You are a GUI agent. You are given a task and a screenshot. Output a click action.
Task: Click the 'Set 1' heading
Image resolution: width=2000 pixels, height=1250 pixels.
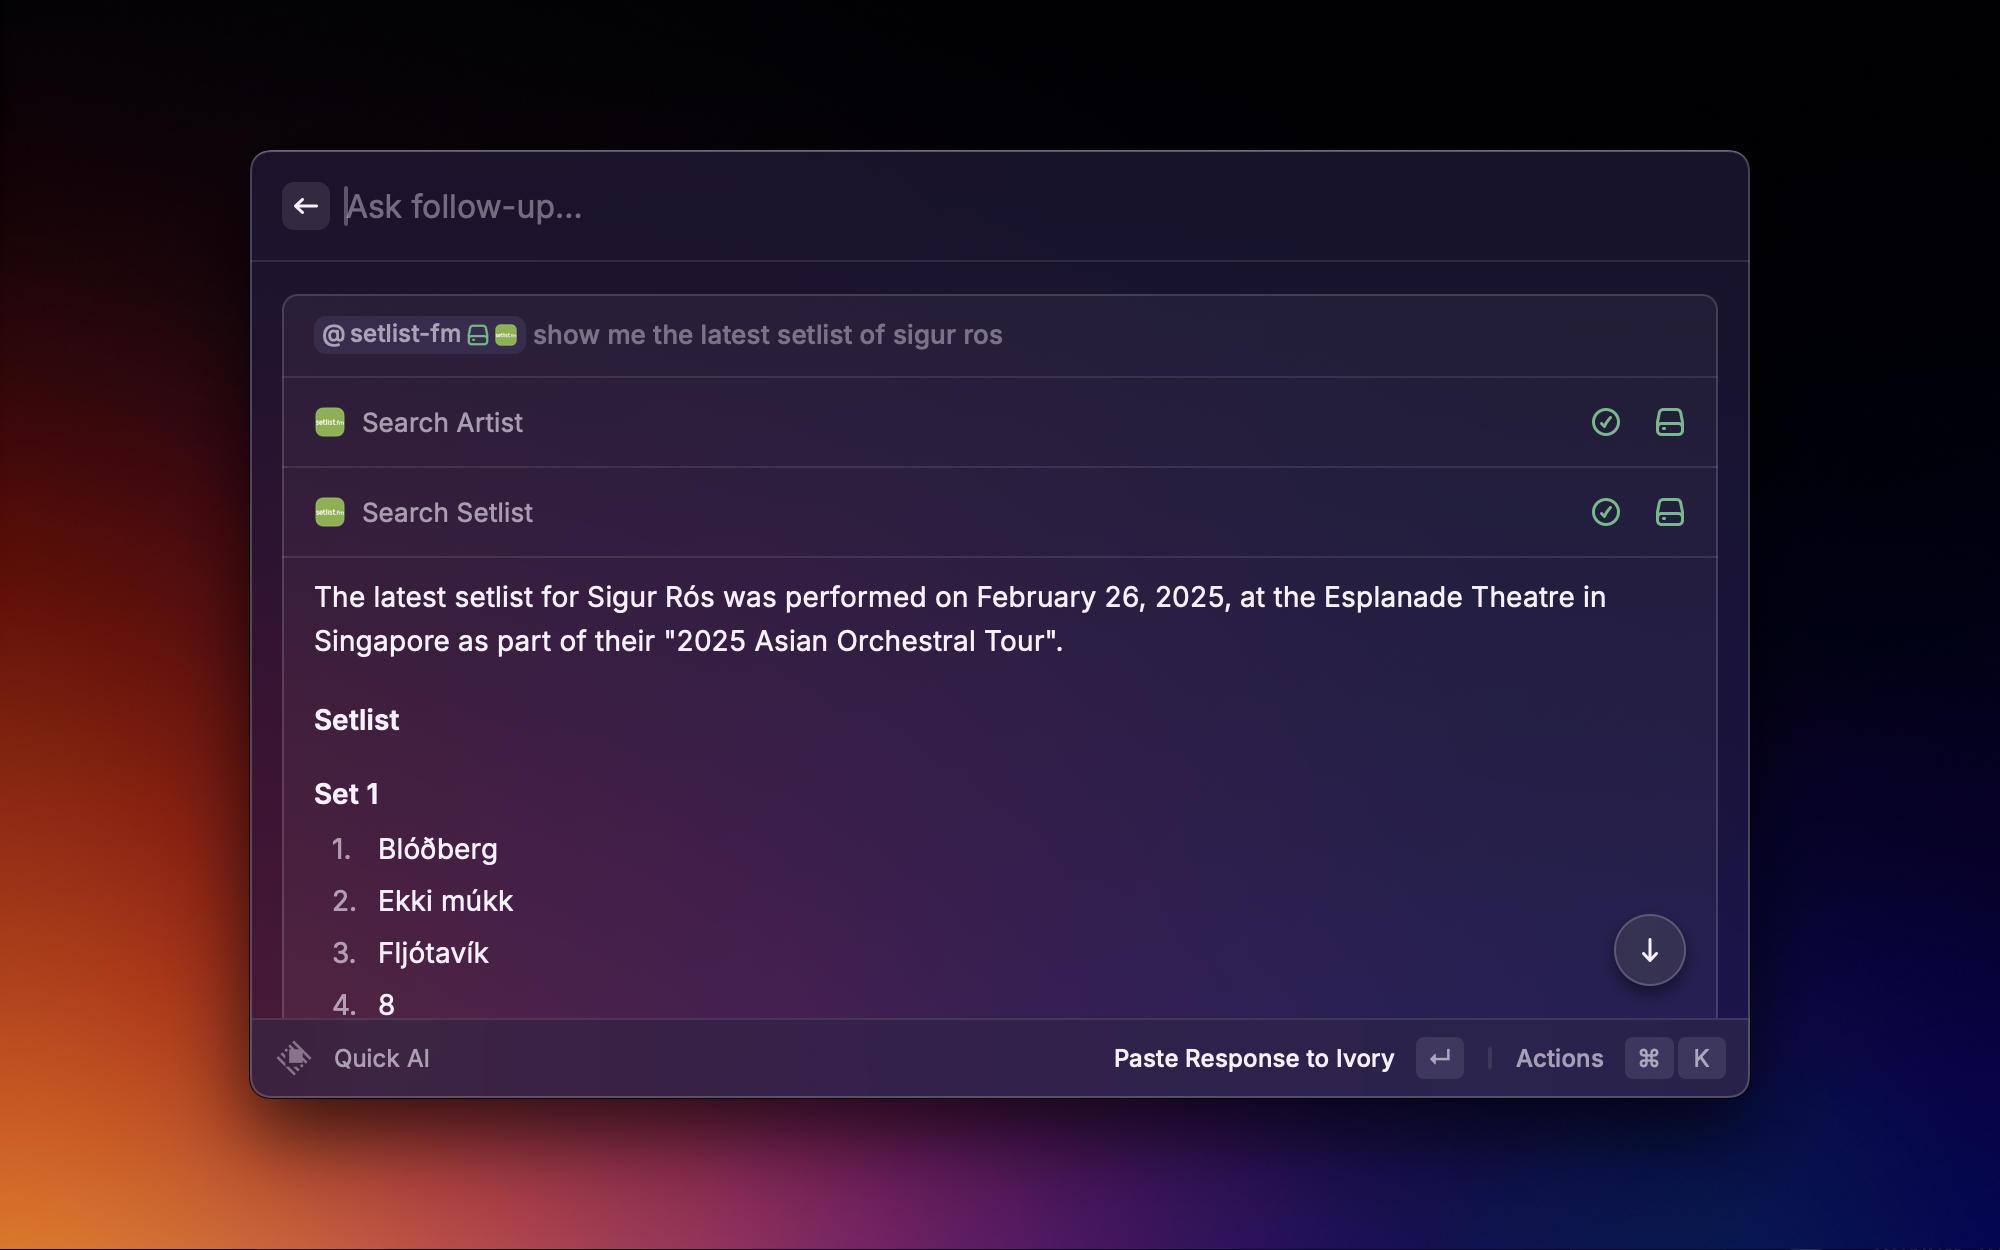pyautogui.click(x=347, y=794)
